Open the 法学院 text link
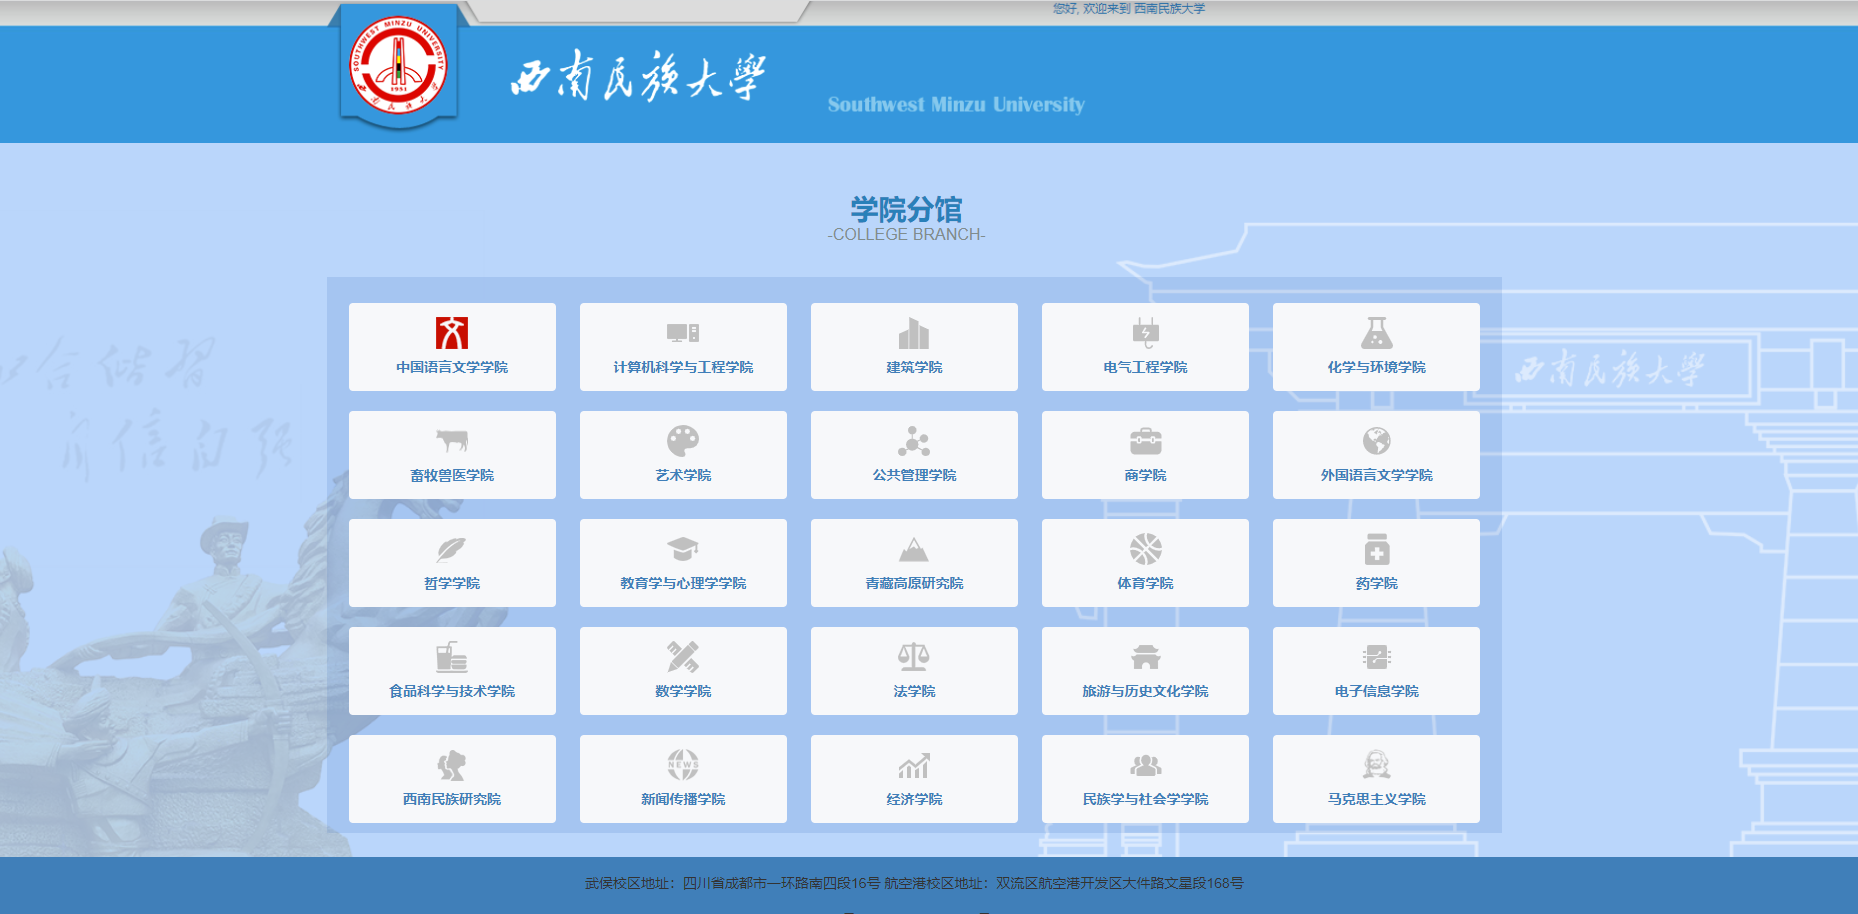 (914, 691)
